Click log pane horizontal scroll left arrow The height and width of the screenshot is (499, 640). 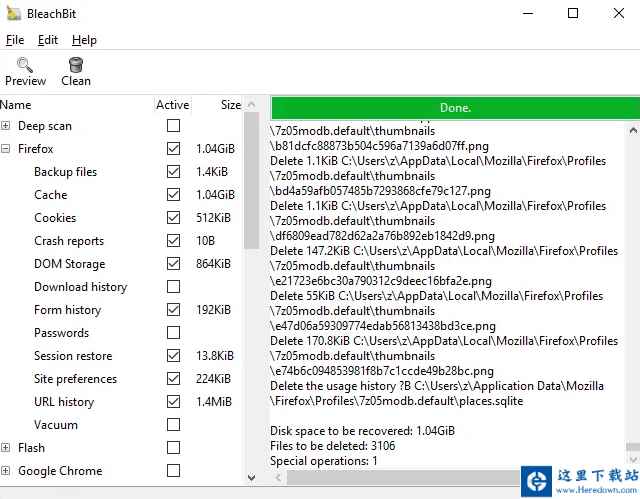coord(278,477)
